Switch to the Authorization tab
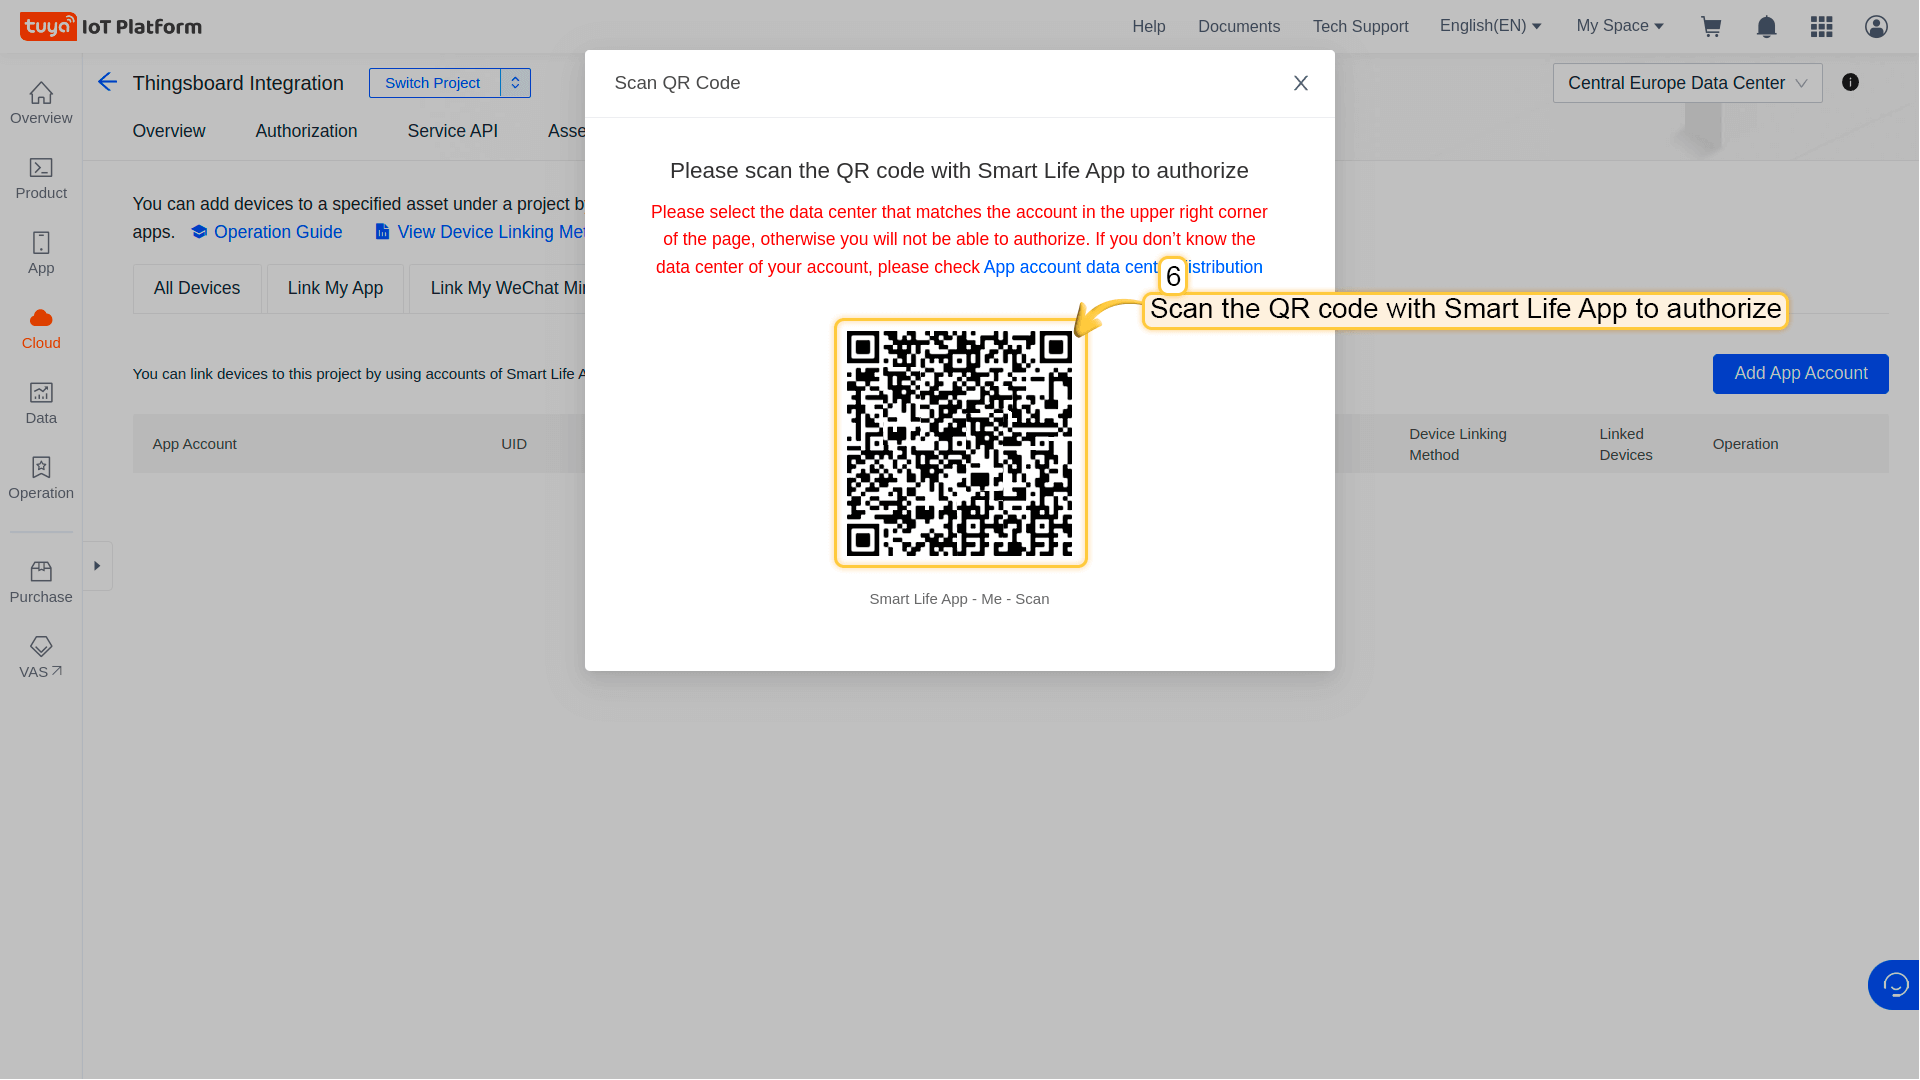 click(x=306, y=131)
